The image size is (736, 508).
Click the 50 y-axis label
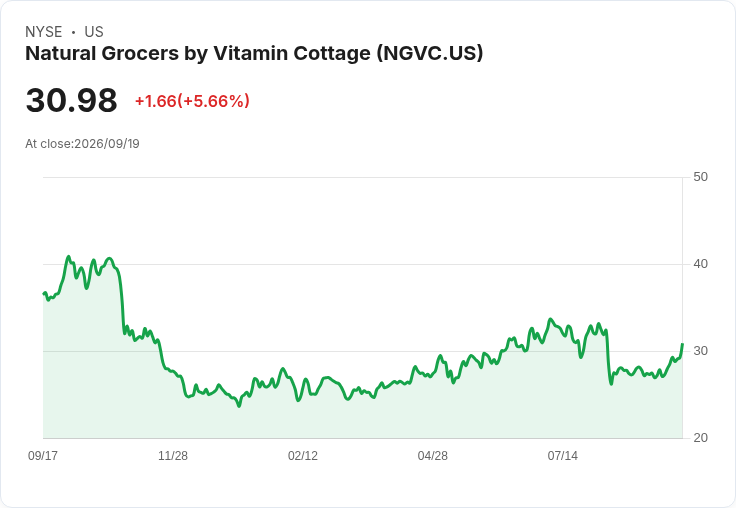tap(700, 177)
